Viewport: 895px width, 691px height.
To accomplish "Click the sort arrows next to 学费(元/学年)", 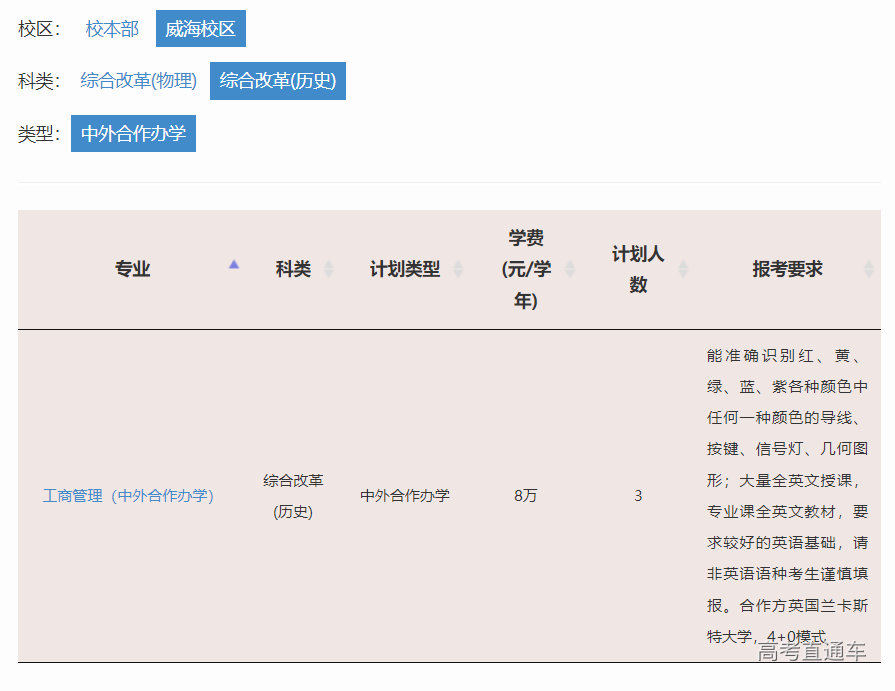I will pos(570,268).
